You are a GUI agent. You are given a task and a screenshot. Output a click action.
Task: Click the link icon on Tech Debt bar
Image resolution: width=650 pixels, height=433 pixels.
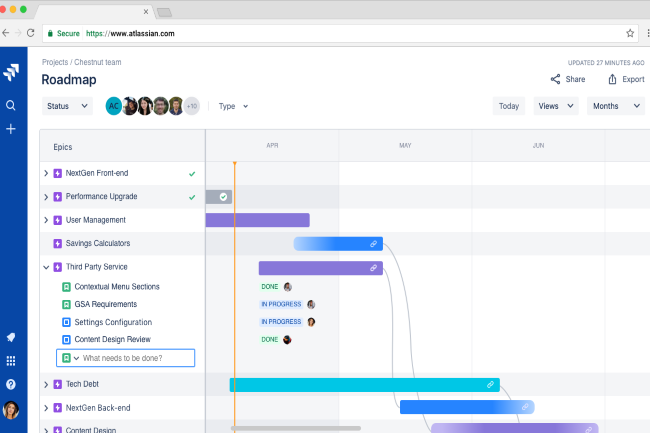tap(490, 385)
